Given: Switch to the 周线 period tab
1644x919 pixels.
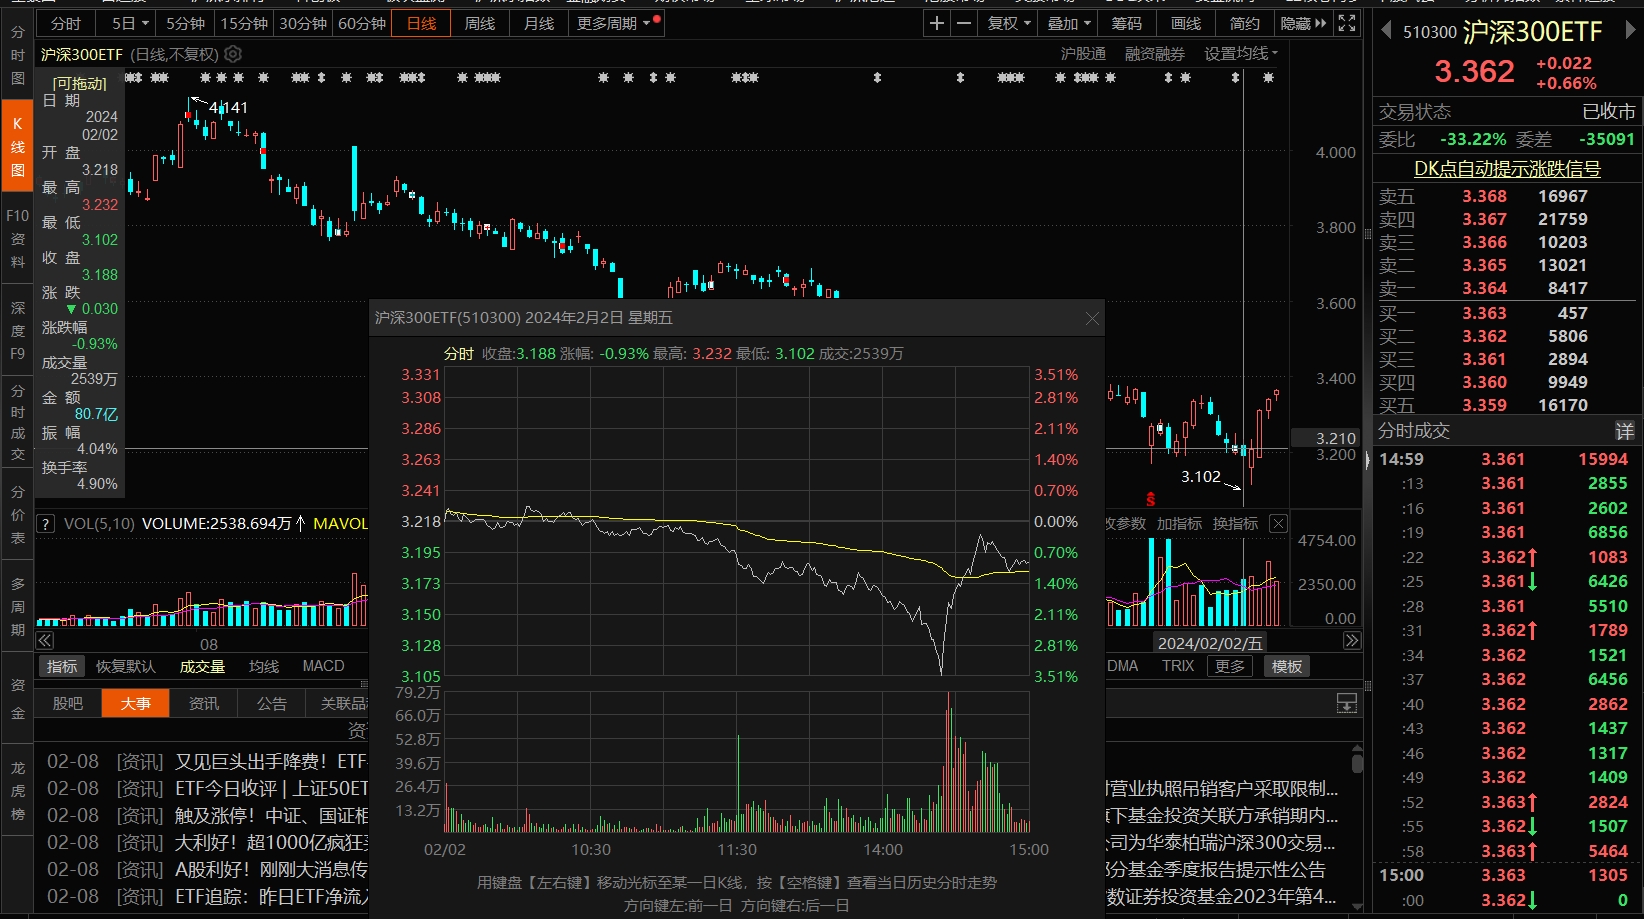Looking at the screenshot, I should (x=480, y=23).
